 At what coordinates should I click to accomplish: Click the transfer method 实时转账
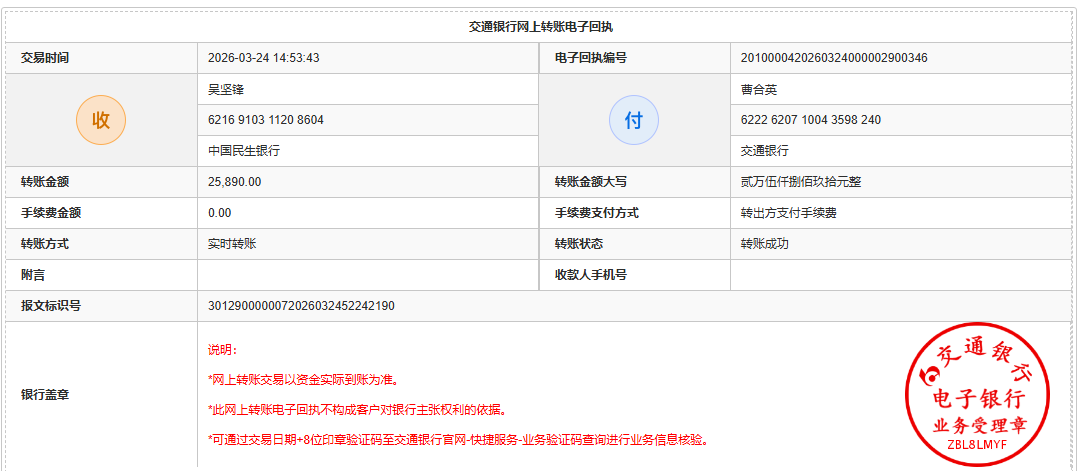click(232, 244)
